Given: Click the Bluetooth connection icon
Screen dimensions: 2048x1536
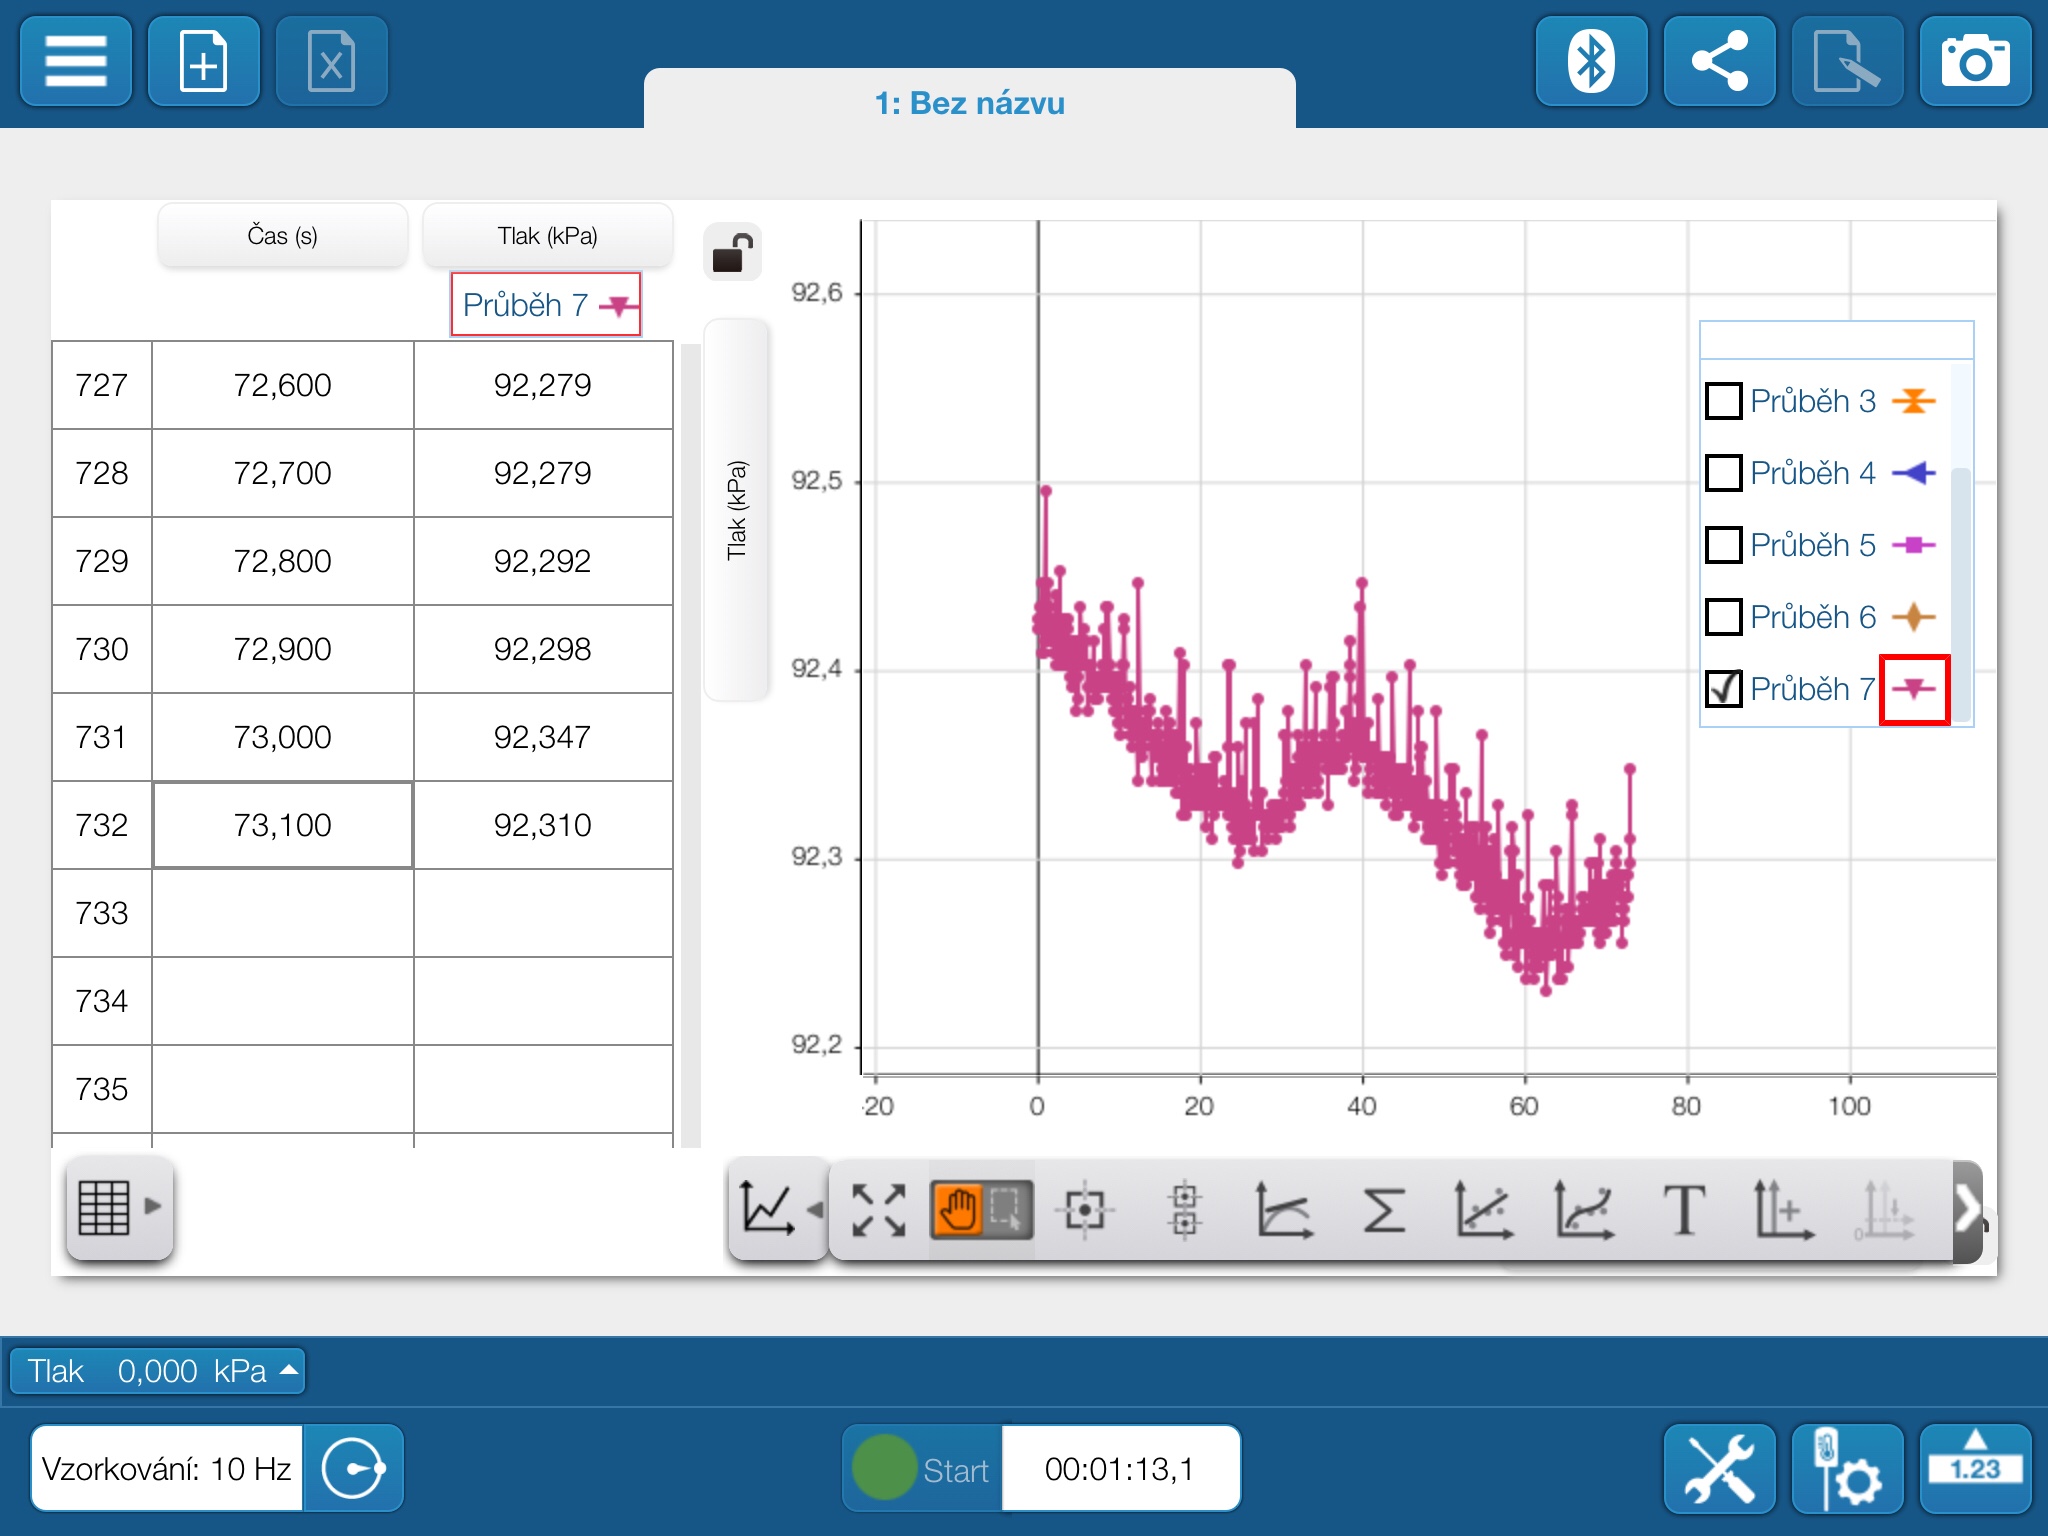Looking at the screenshot, I should (1591, 62).
